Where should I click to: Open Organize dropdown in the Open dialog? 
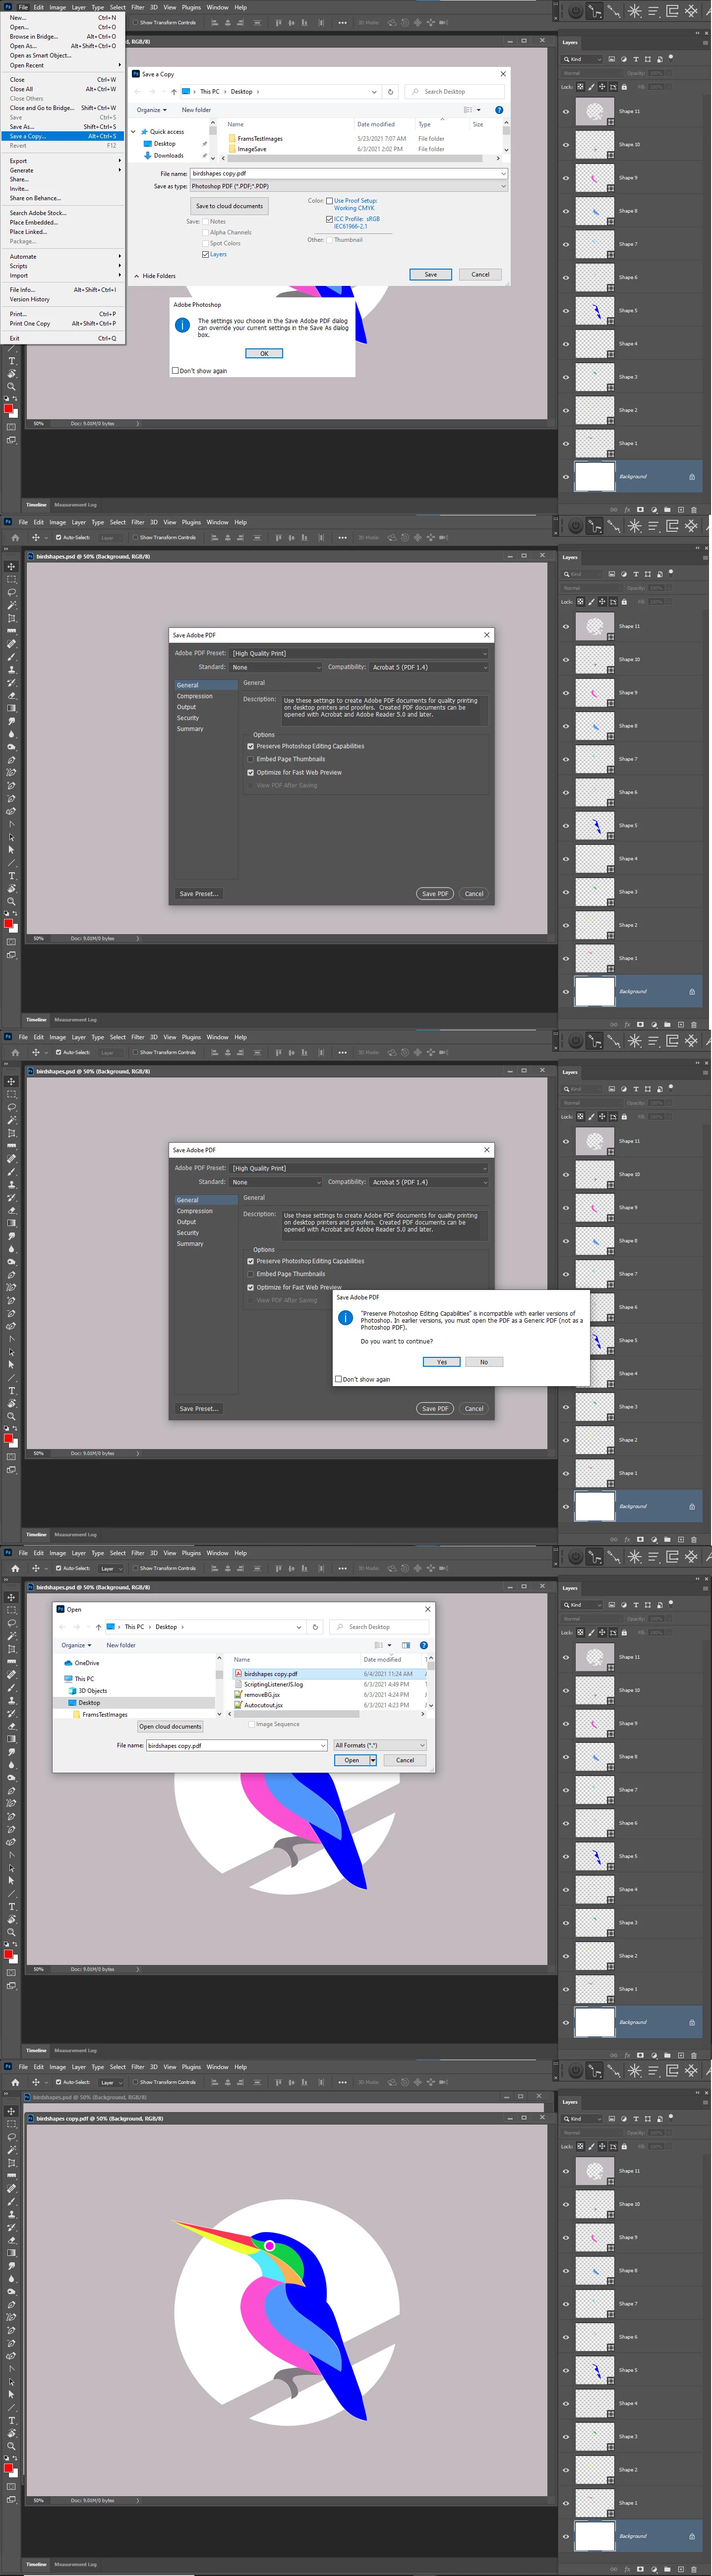(76, 1645)
